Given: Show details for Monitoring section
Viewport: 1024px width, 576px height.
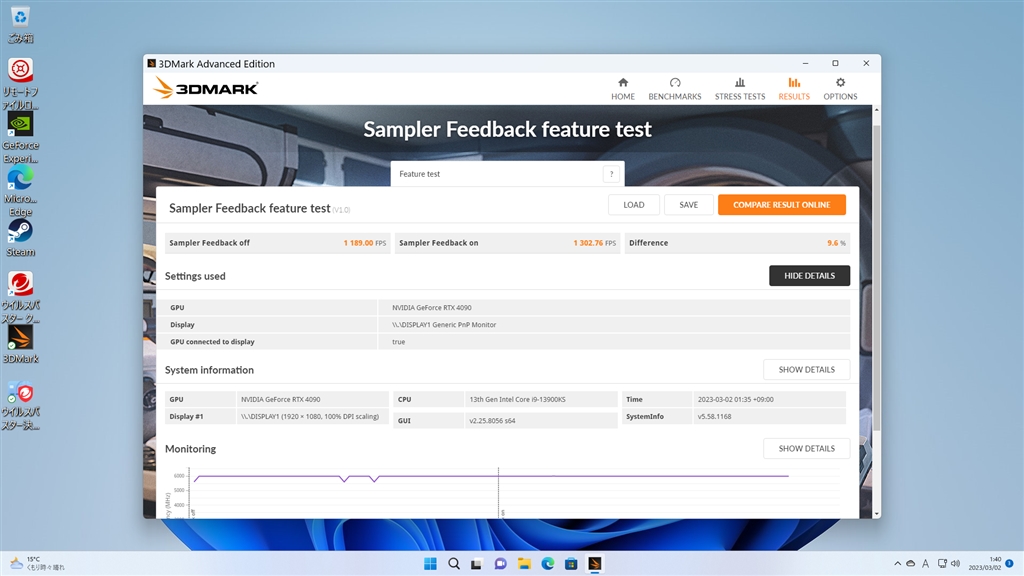Looking at the screenshot, I should point(807,449).
